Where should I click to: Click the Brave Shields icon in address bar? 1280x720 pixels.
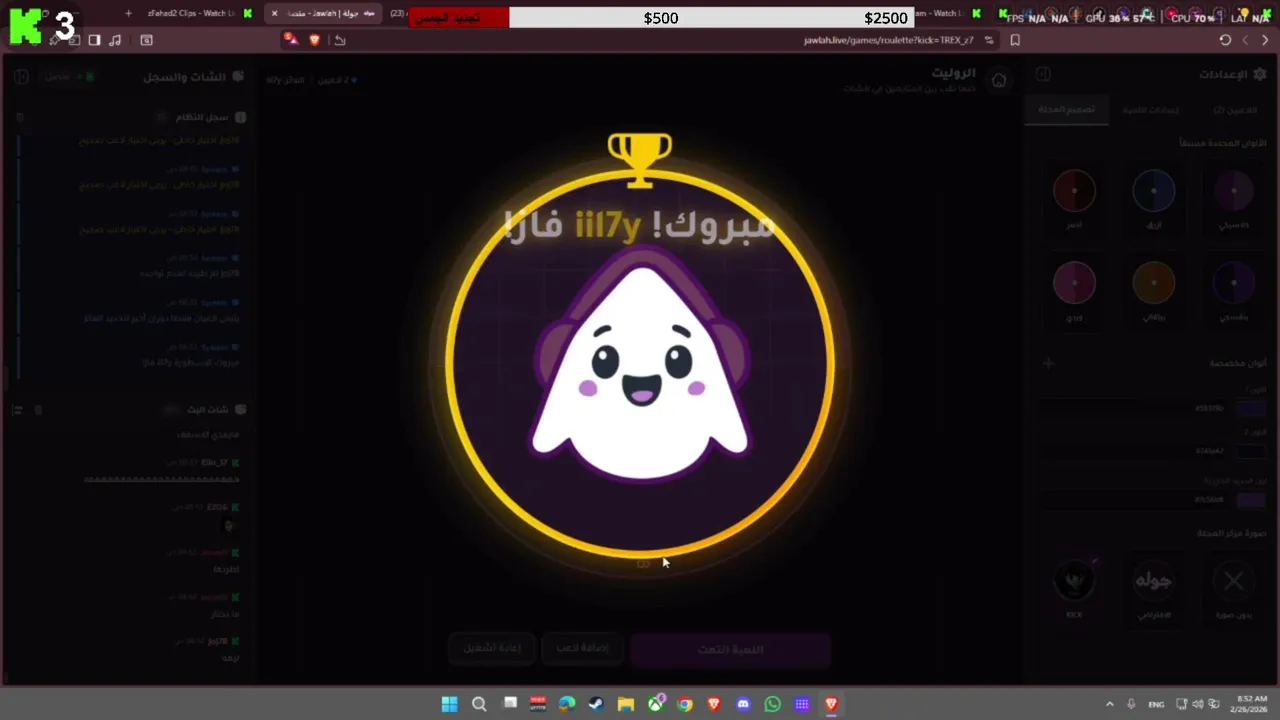tap(315, 40)
